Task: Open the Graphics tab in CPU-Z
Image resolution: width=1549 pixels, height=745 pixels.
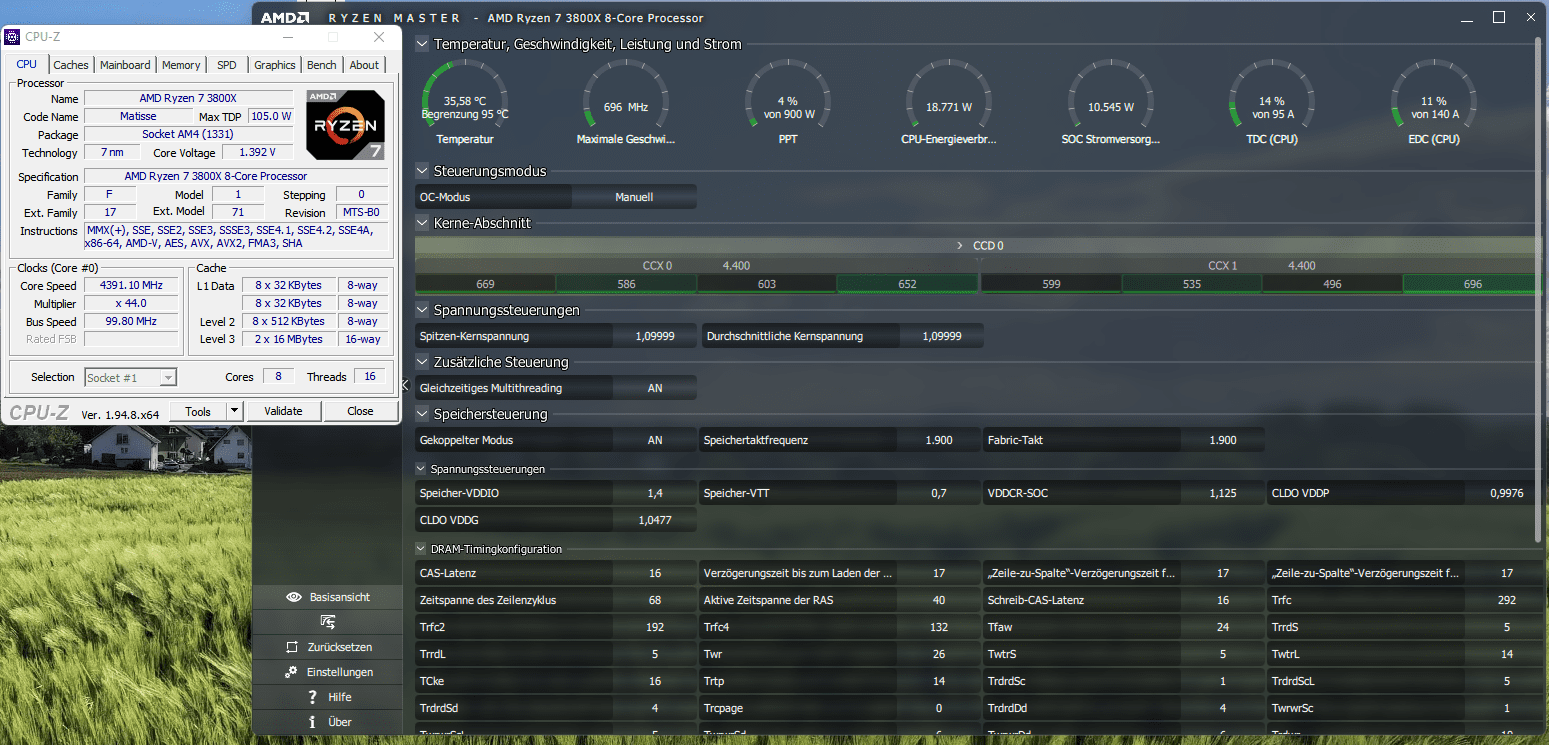Action: click(x=275, y=65)
